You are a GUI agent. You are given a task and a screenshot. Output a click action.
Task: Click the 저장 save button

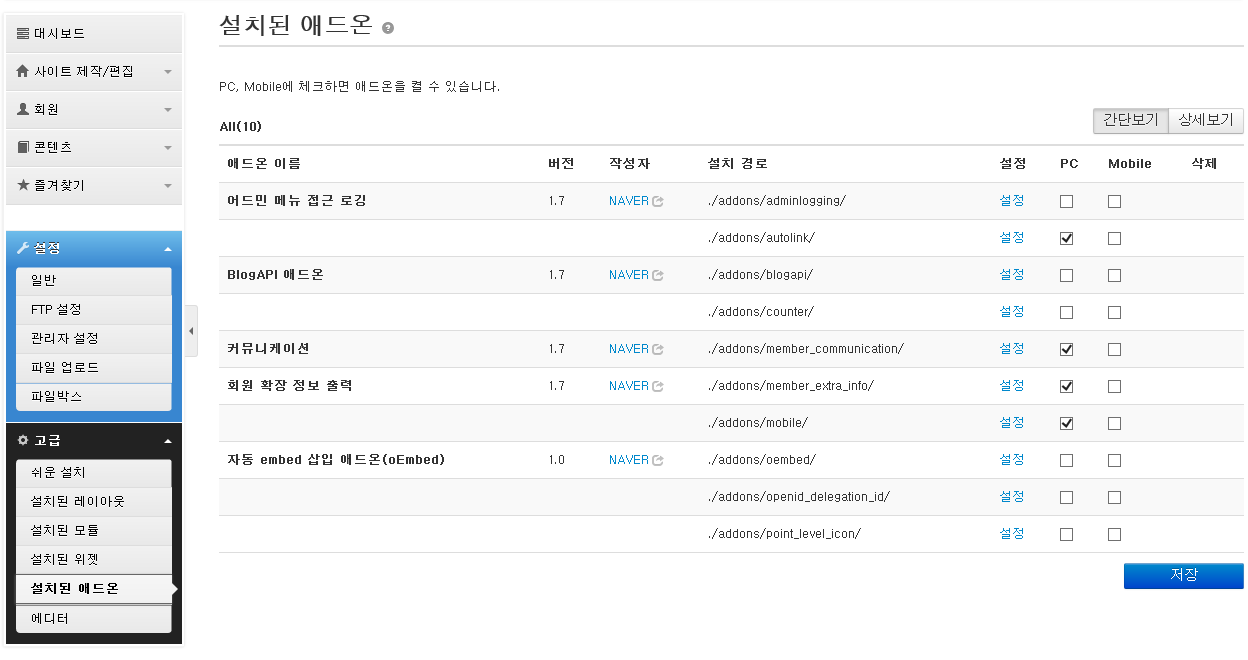tap(1183, 575)
